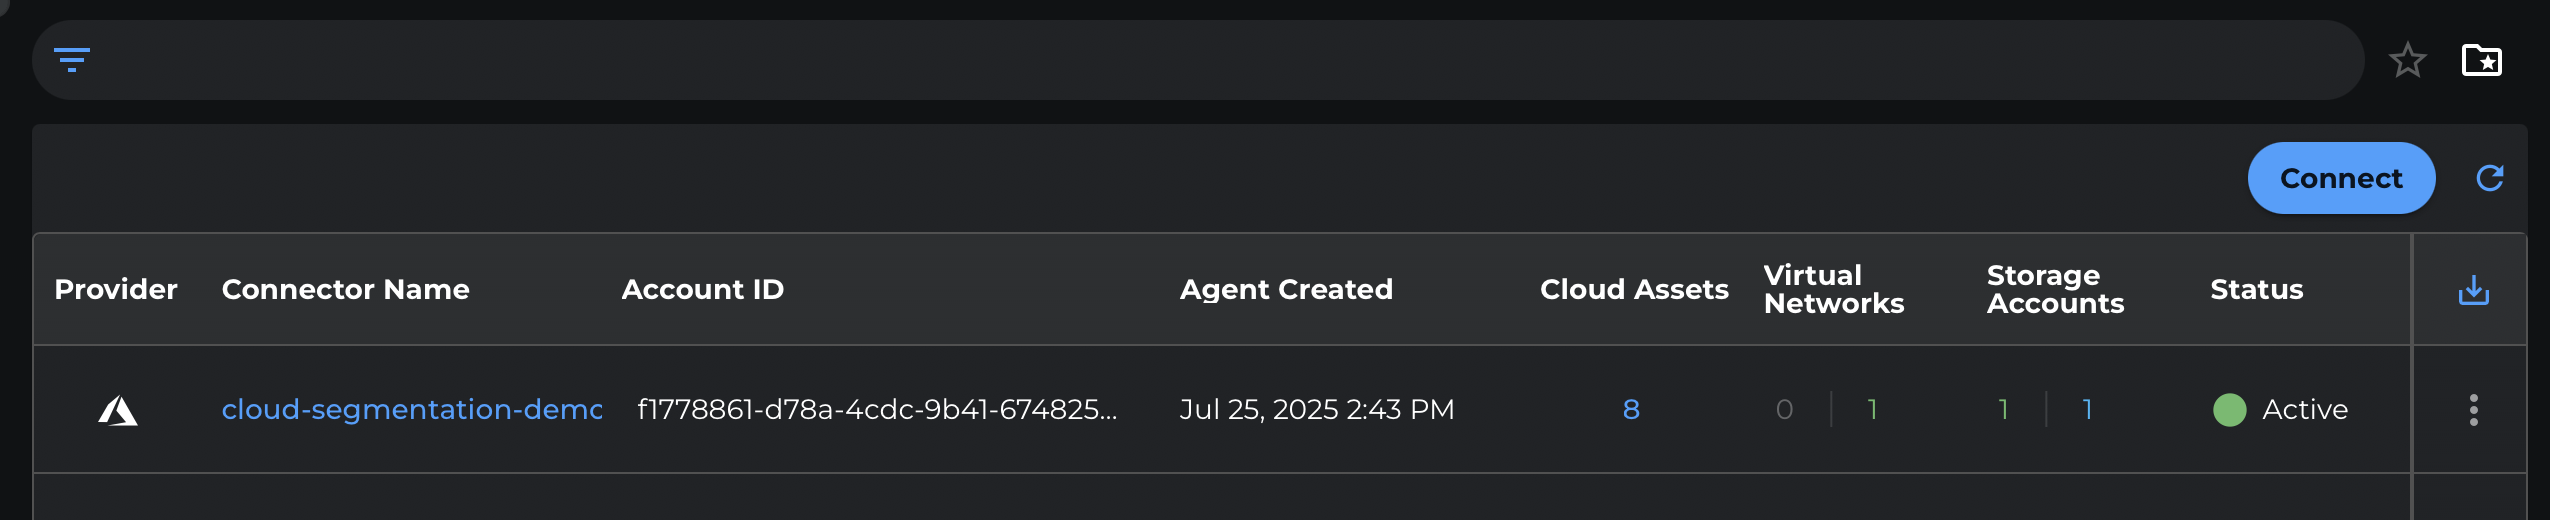
Task: Click the green Virtual Networks count 1
Action: click(x=1872, y=410)
